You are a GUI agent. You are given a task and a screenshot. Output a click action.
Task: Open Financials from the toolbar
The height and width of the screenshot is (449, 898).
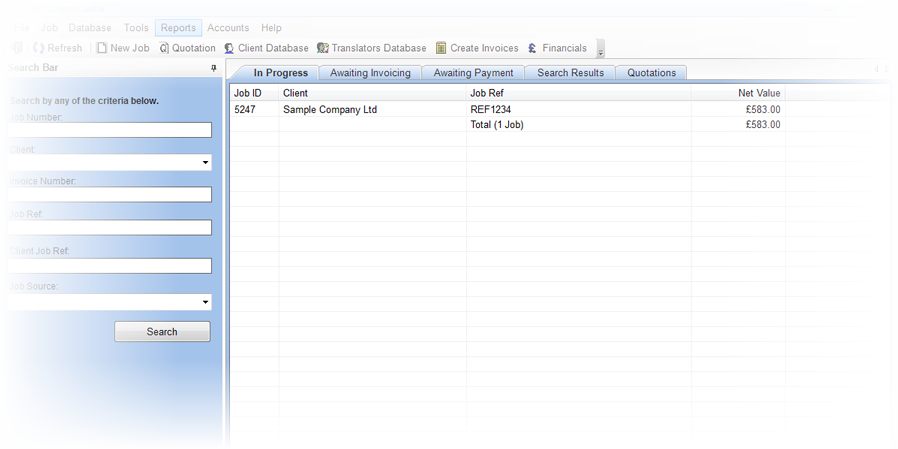click(x=533, y=48)
